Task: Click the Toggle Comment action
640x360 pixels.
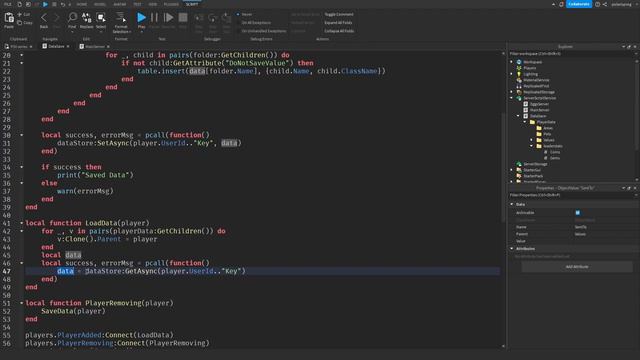Action: coord(339,14)
